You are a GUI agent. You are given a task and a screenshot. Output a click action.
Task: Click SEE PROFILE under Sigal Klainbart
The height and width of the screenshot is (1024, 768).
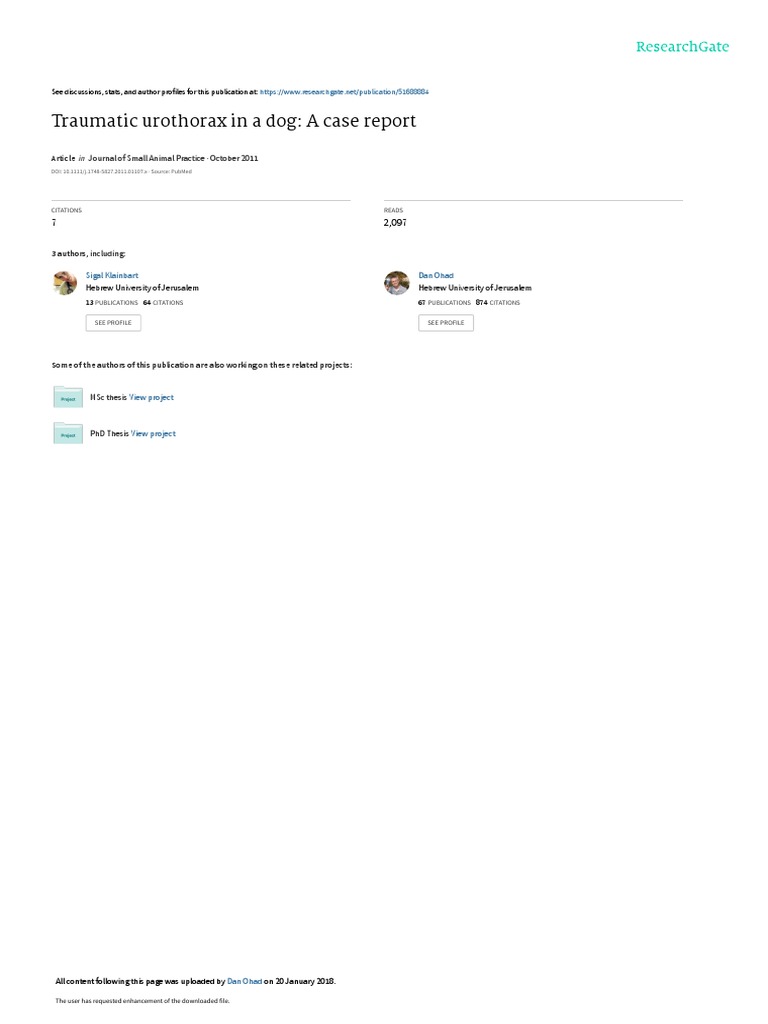click(113, 323)
